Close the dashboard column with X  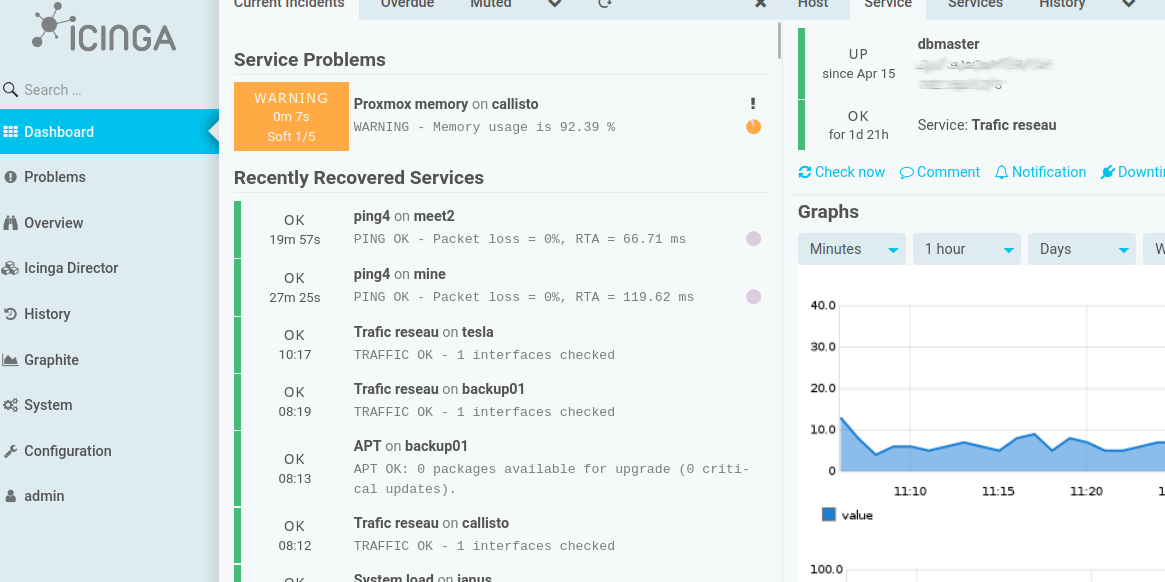(760, 4)
